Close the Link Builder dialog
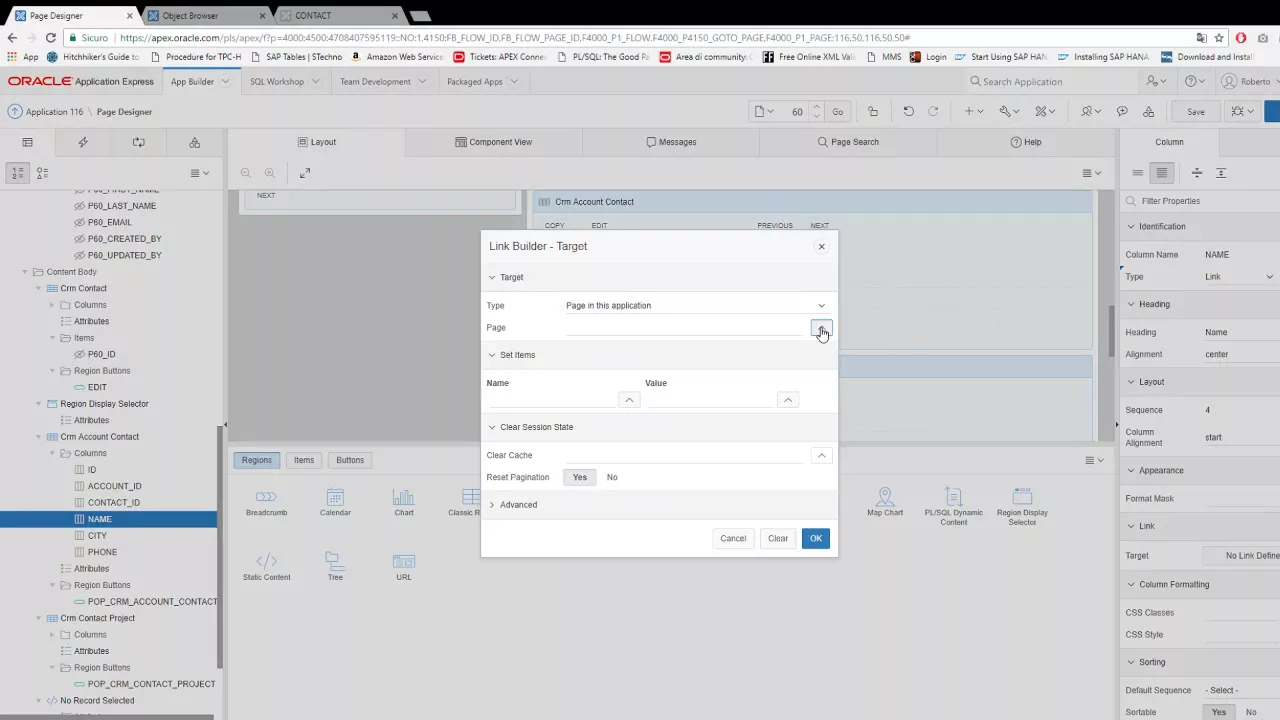Image resolution: width=1280 pixels, height=720 pixels. point(822,246)
